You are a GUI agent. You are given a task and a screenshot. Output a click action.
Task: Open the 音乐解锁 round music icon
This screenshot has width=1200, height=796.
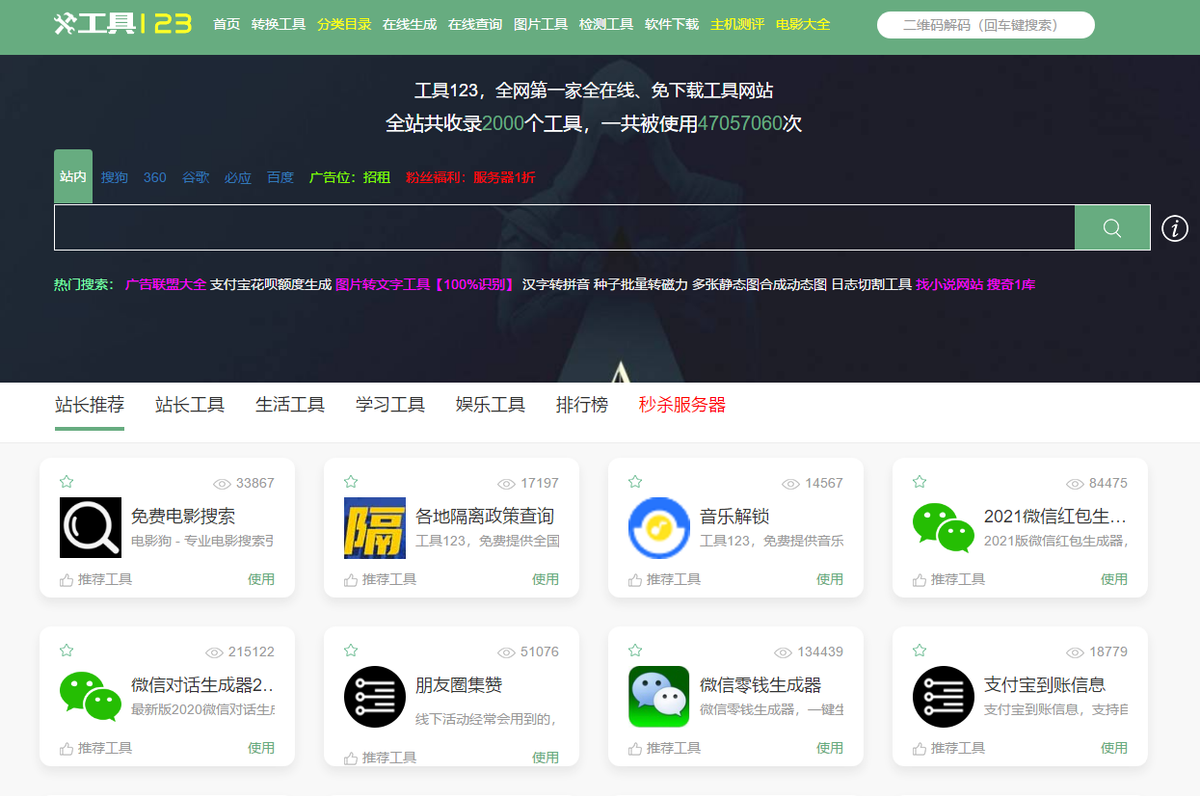click(x=659, y=527)
